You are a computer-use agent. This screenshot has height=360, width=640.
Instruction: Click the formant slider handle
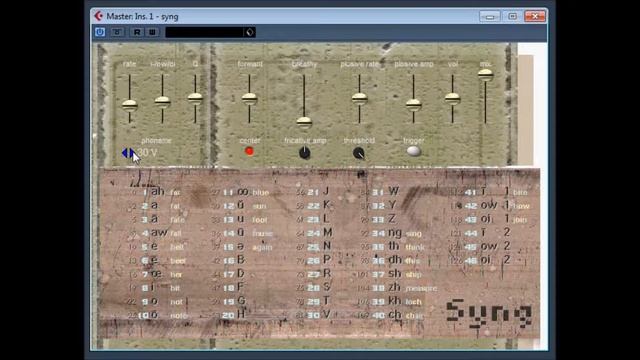click(249, 98)
